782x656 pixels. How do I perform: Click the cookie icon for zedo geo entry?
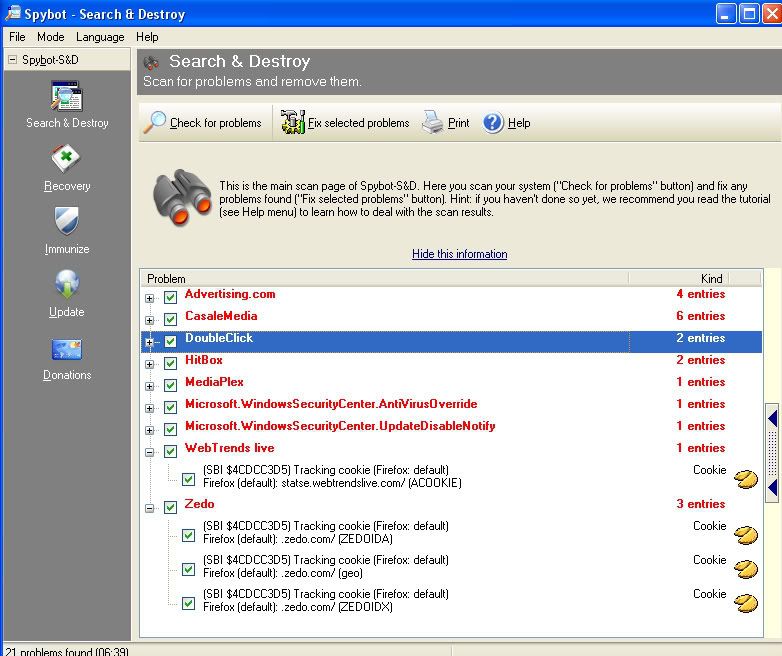pyautogui.click(x=746, y=569)
